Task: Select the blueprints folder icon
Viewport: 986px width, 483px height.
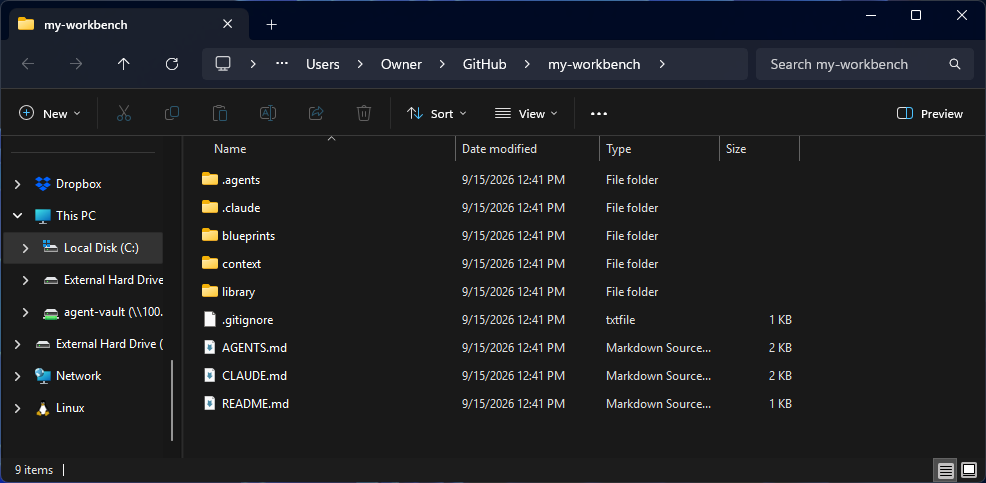Action: (209, 235)
